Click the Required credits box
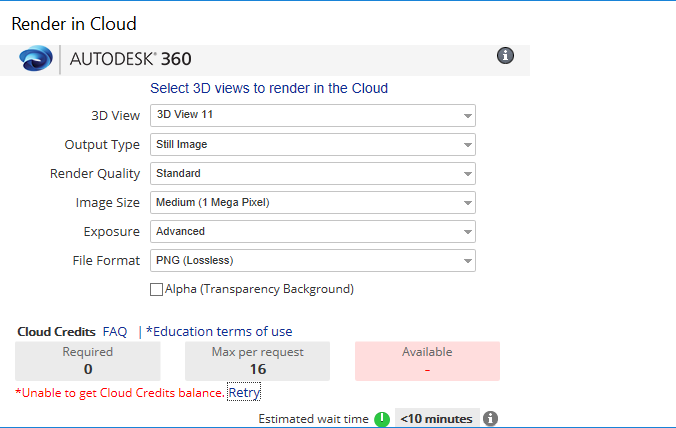This screenshot has height=428, width=676. point(88,361)
